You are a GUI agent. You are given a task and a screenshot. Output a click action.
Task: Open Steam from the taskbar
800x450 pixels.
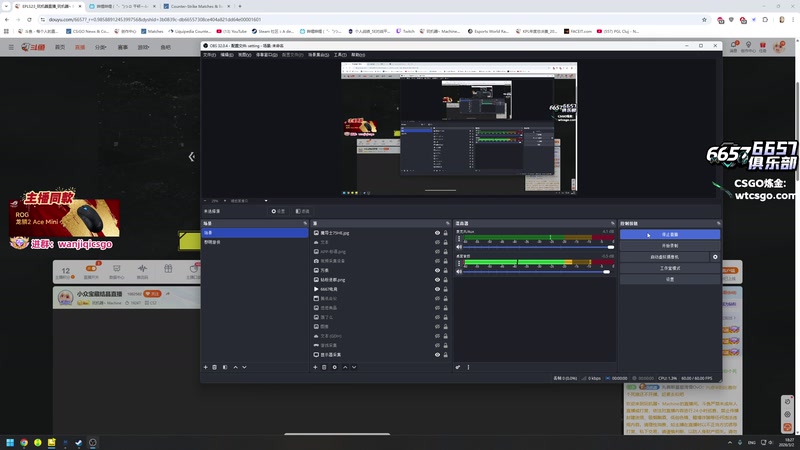point(79,442)
